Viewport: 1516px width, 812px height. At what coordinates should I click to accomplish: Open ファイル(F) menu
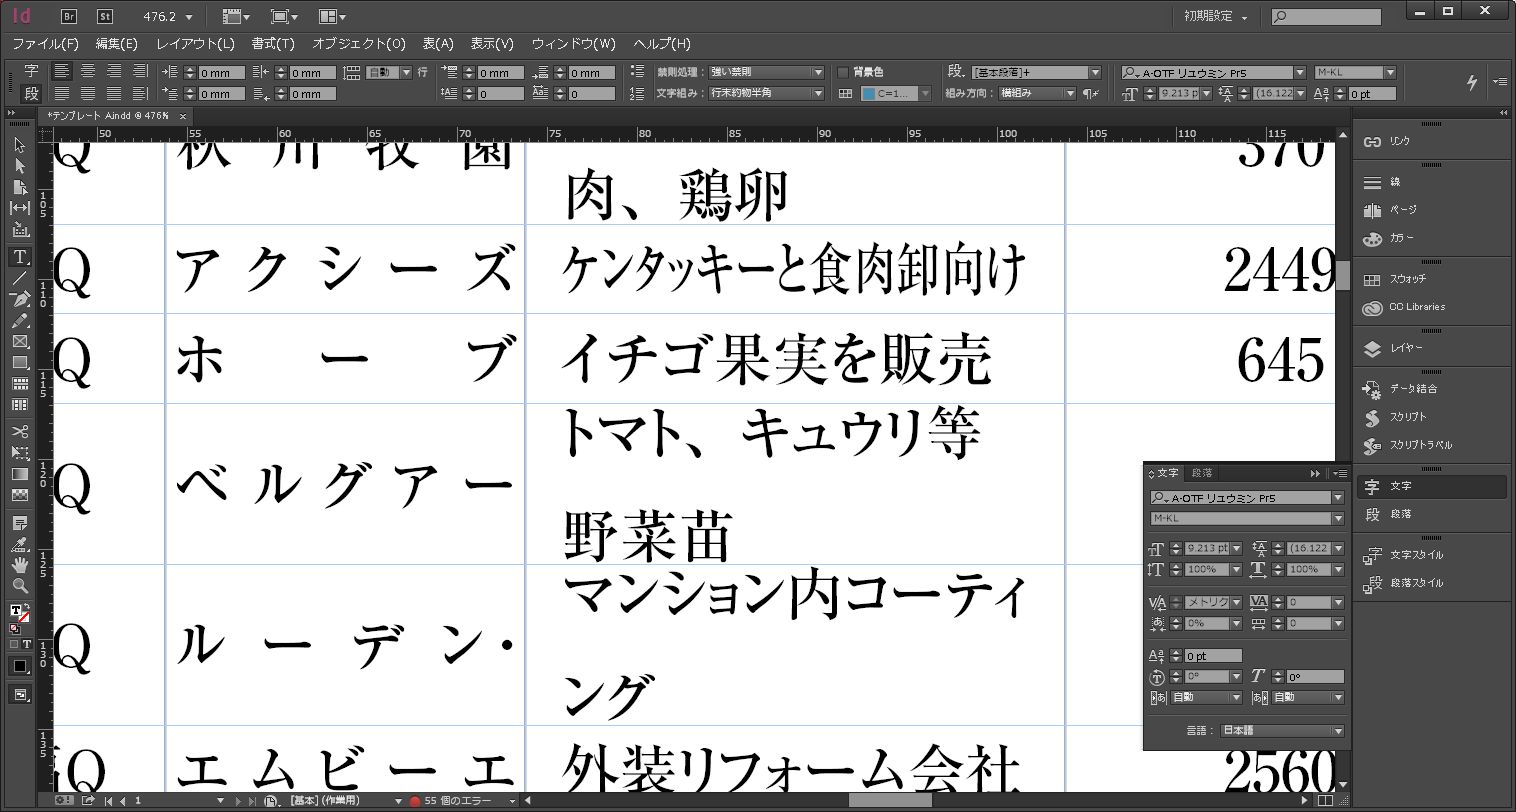45,44
